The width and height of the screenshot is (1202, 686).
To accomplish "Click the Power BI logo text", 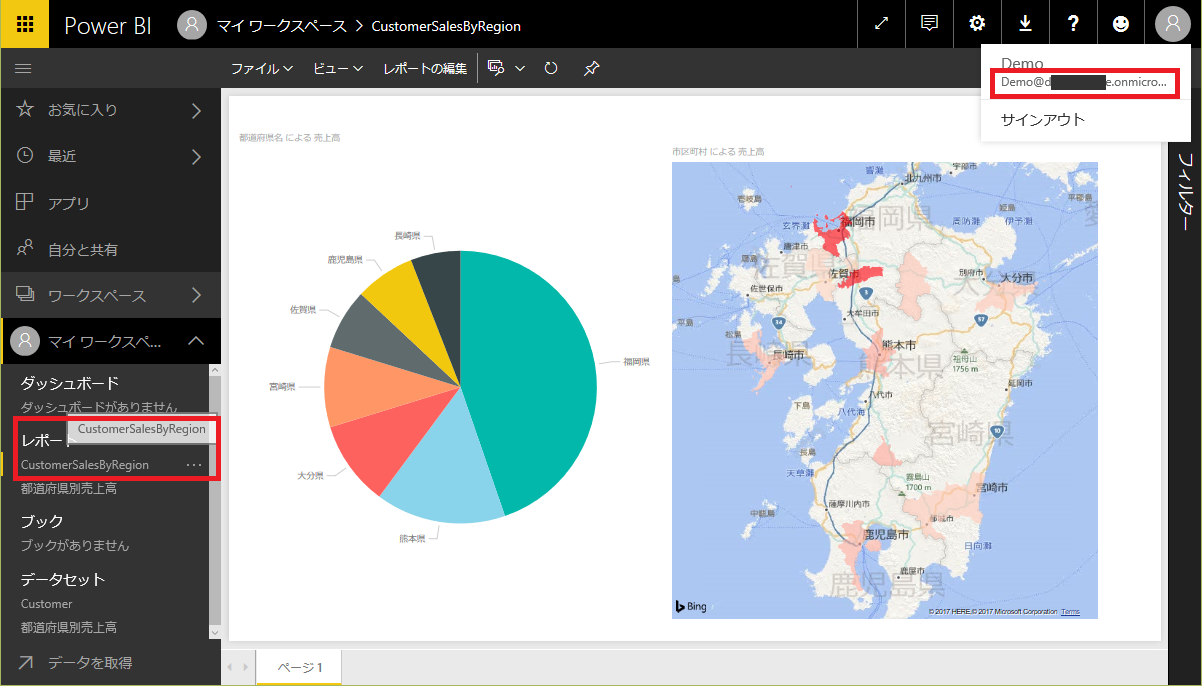I will tap(108, 26).
